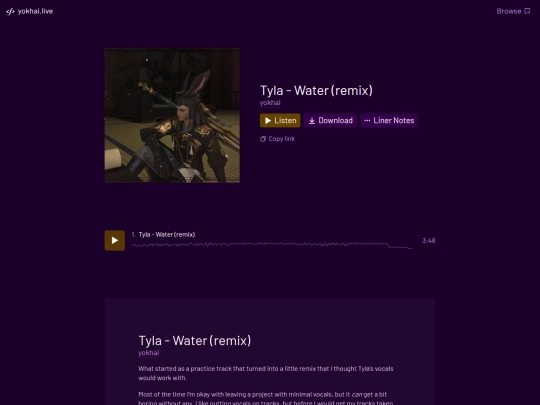Start playback with the Listen button
The width and height of the screenshot is (540, 405).
(x=280, y=121)
